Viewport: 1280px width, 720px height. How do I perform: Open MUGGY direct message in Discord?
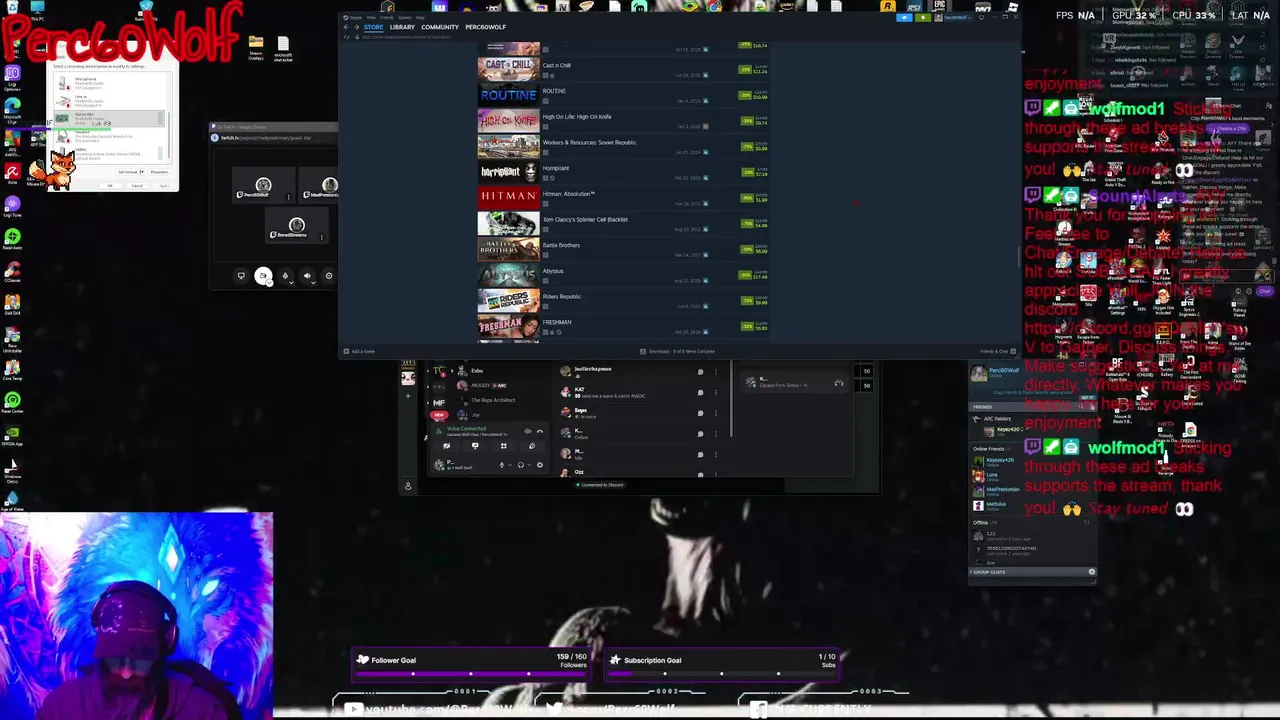[x=481, y=385]
